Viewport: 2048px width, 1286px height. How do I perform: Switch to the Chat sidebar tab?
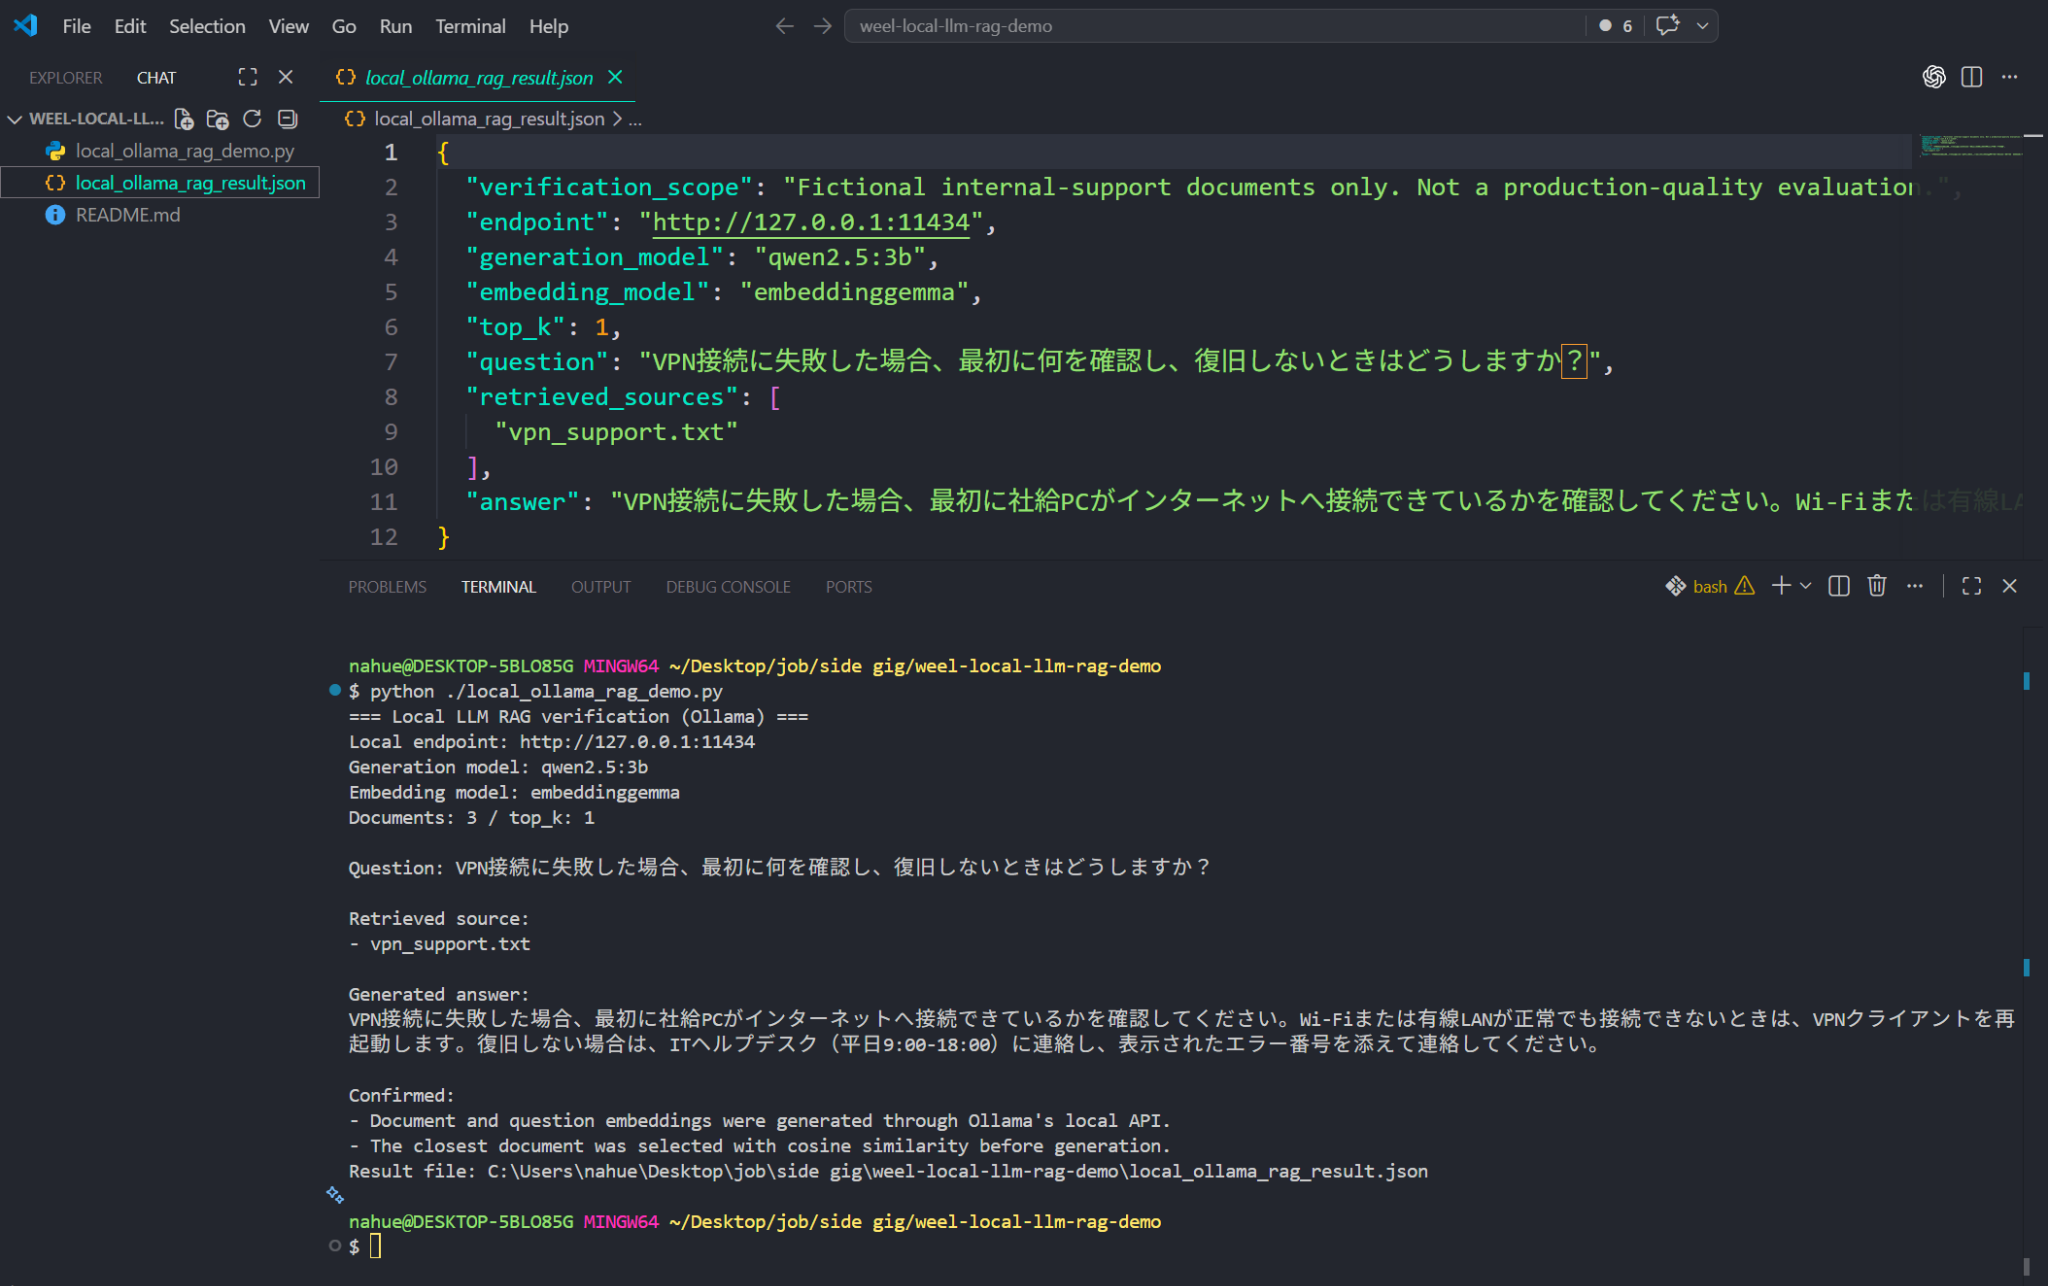pyautogui.click(x=156, y=78)
